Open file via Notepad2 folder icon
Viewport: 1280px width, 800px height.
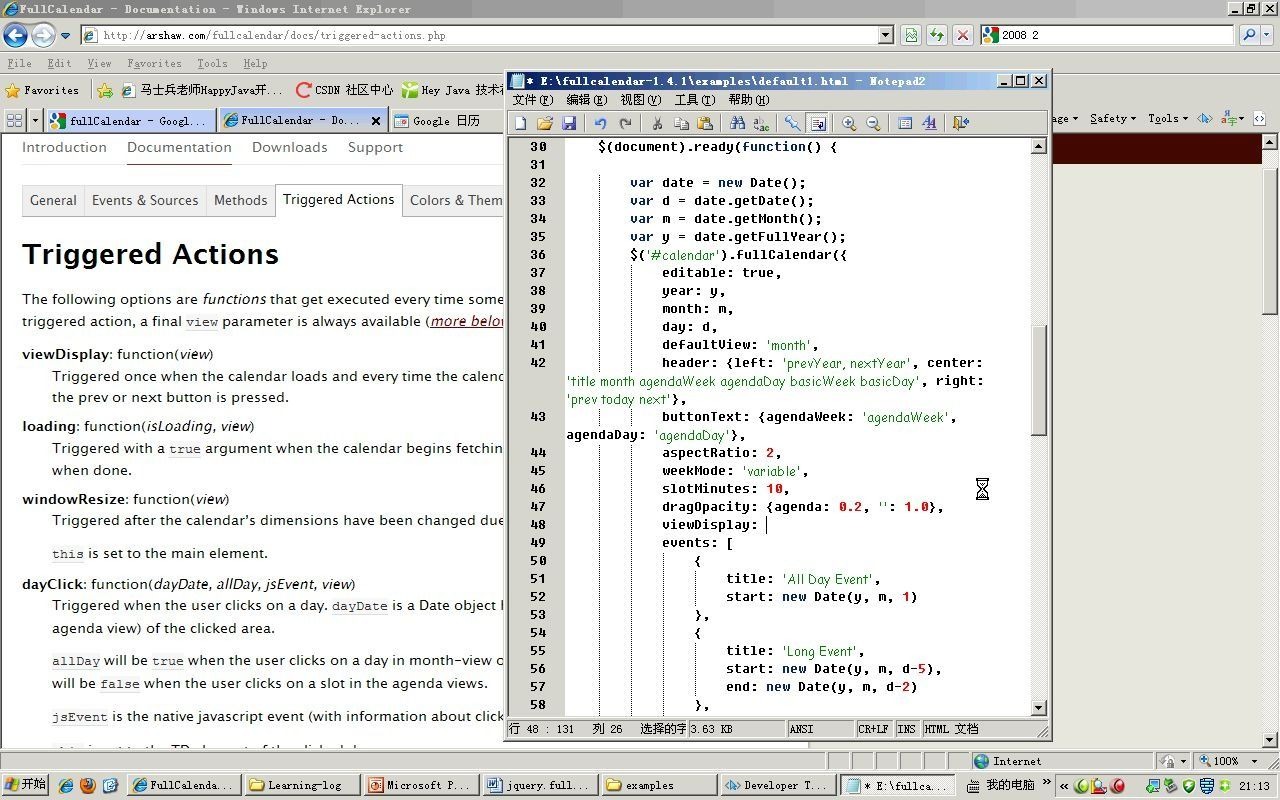[545, 123]
